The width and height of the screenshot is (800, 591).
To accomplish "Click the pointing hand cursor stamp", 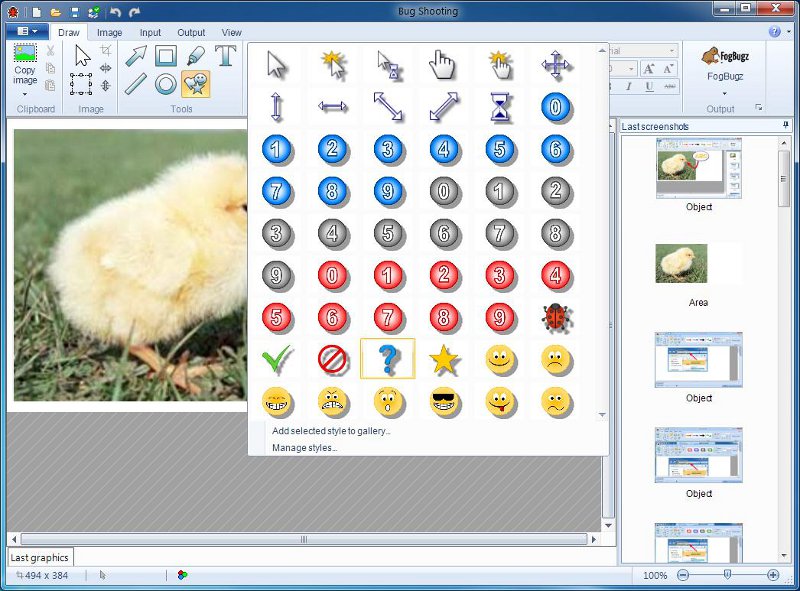I will tap(443, 65).
